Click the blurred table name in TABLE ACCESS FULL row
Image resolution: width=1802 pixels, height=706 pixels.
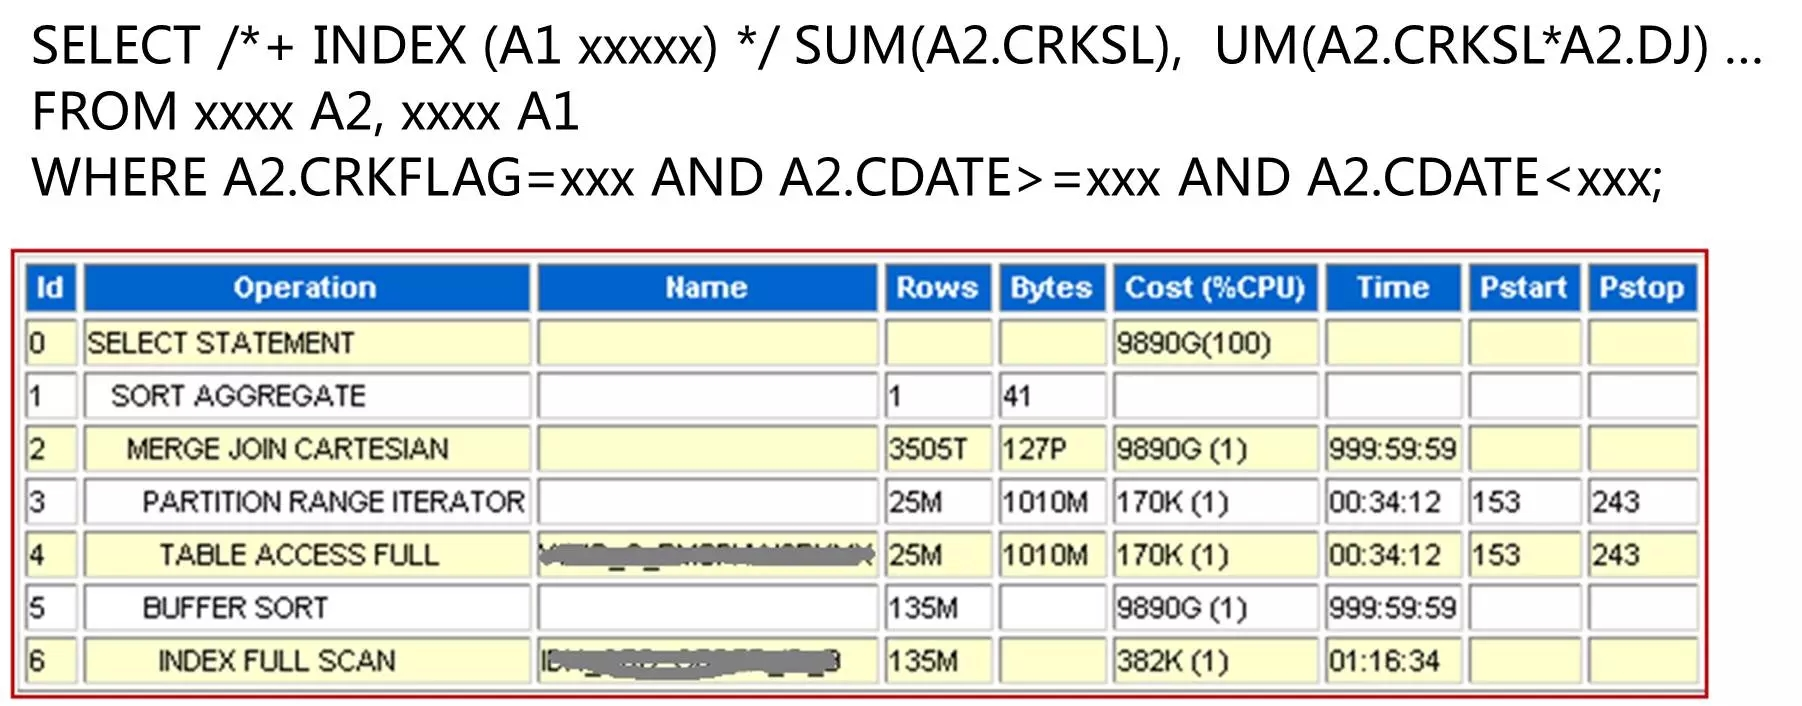pyautogui.click(x=707, y=555)
